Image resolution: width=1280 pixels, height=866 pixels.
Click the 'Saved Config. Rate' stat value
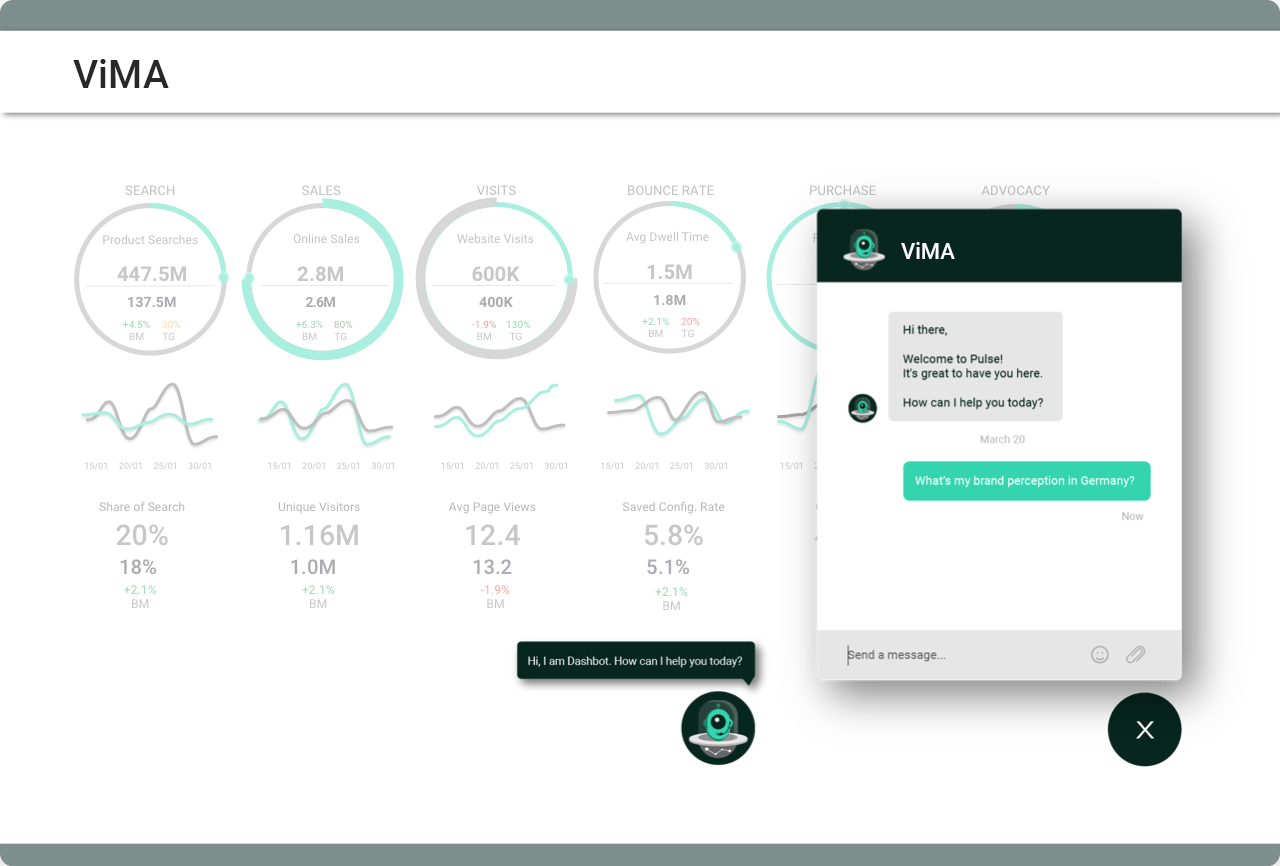675,535
